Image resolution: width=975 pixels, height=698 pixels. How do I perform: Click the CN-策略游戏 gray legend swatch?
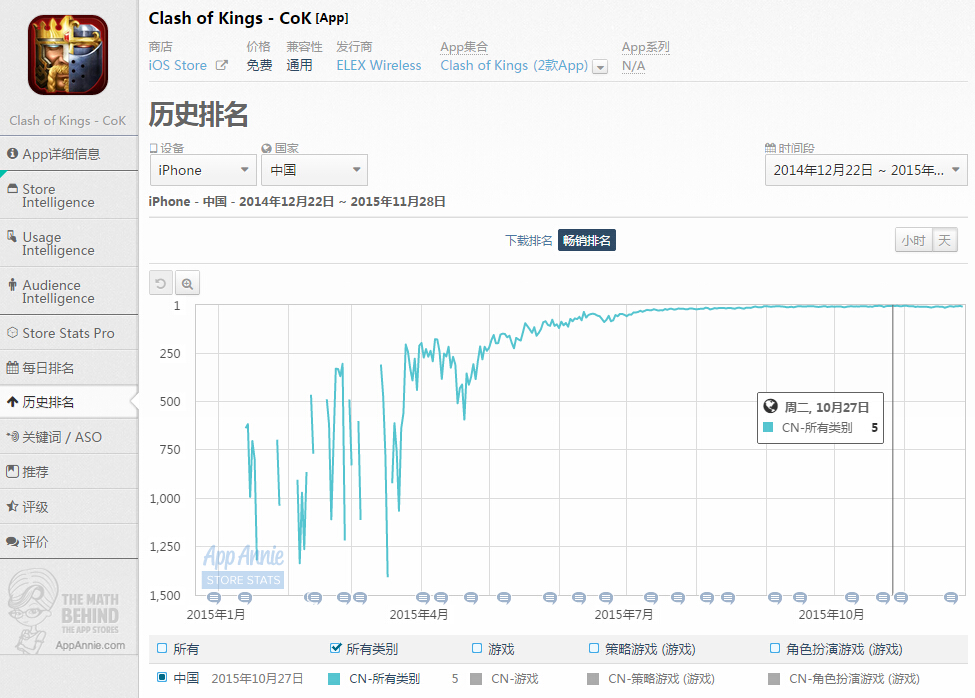pyautogui.click(x=593, y=679)
